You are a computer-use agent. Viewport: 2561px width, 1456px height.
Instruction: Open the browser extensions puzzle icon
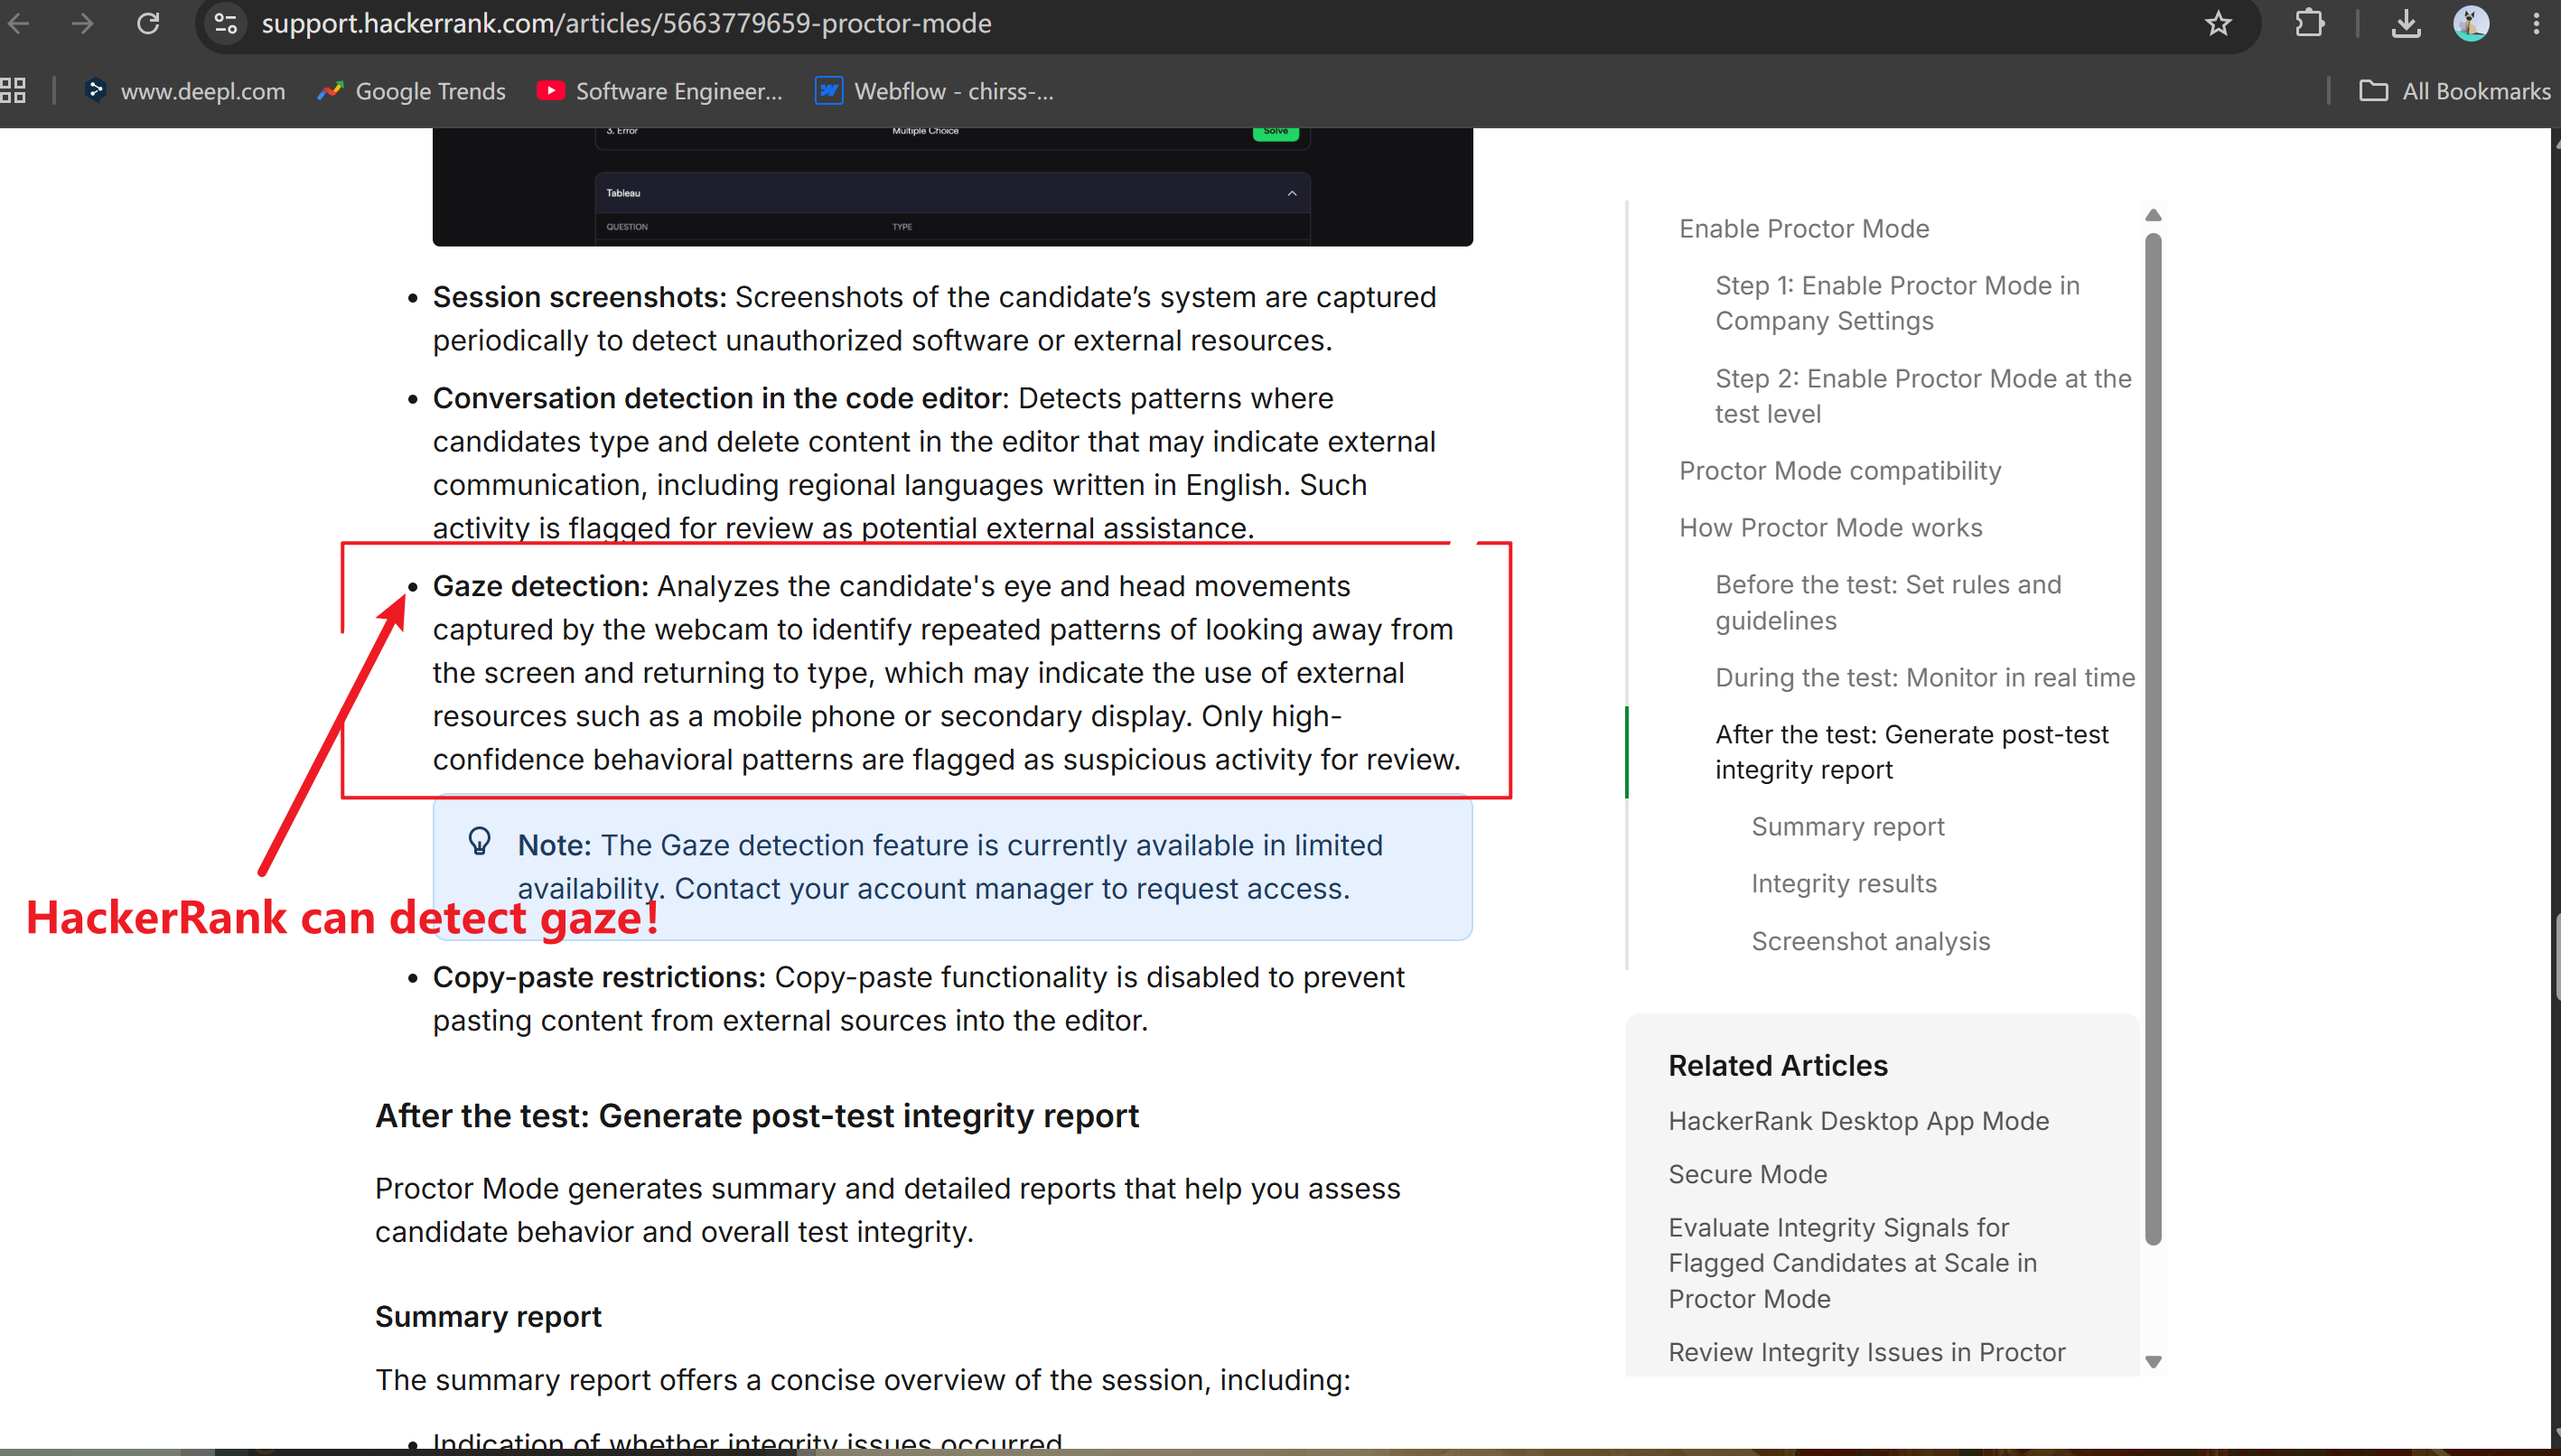2309,23
